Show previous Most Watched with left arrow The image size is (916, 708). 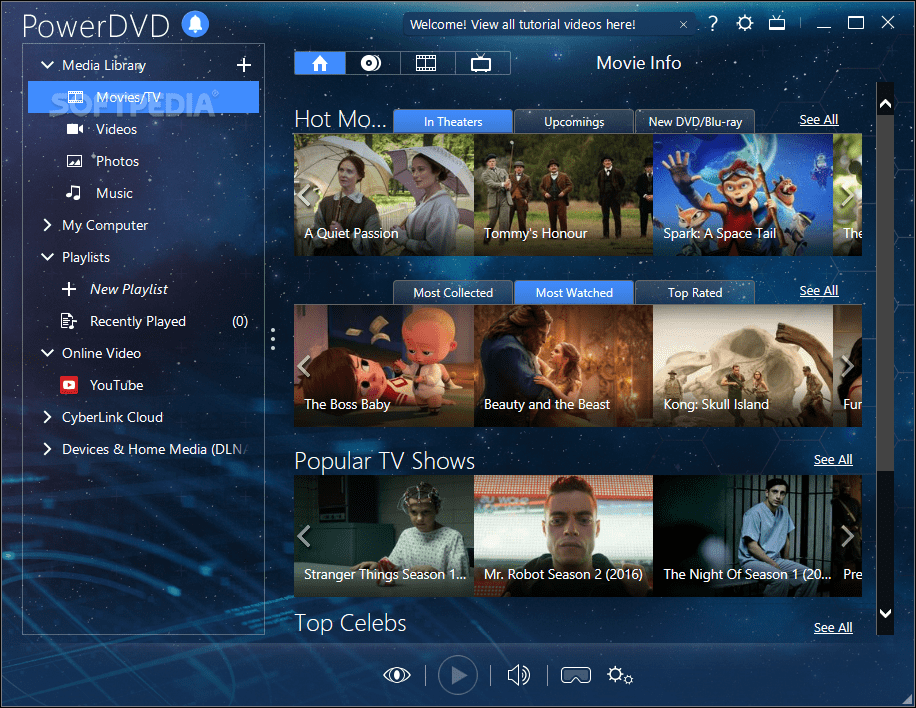point(304,366)
